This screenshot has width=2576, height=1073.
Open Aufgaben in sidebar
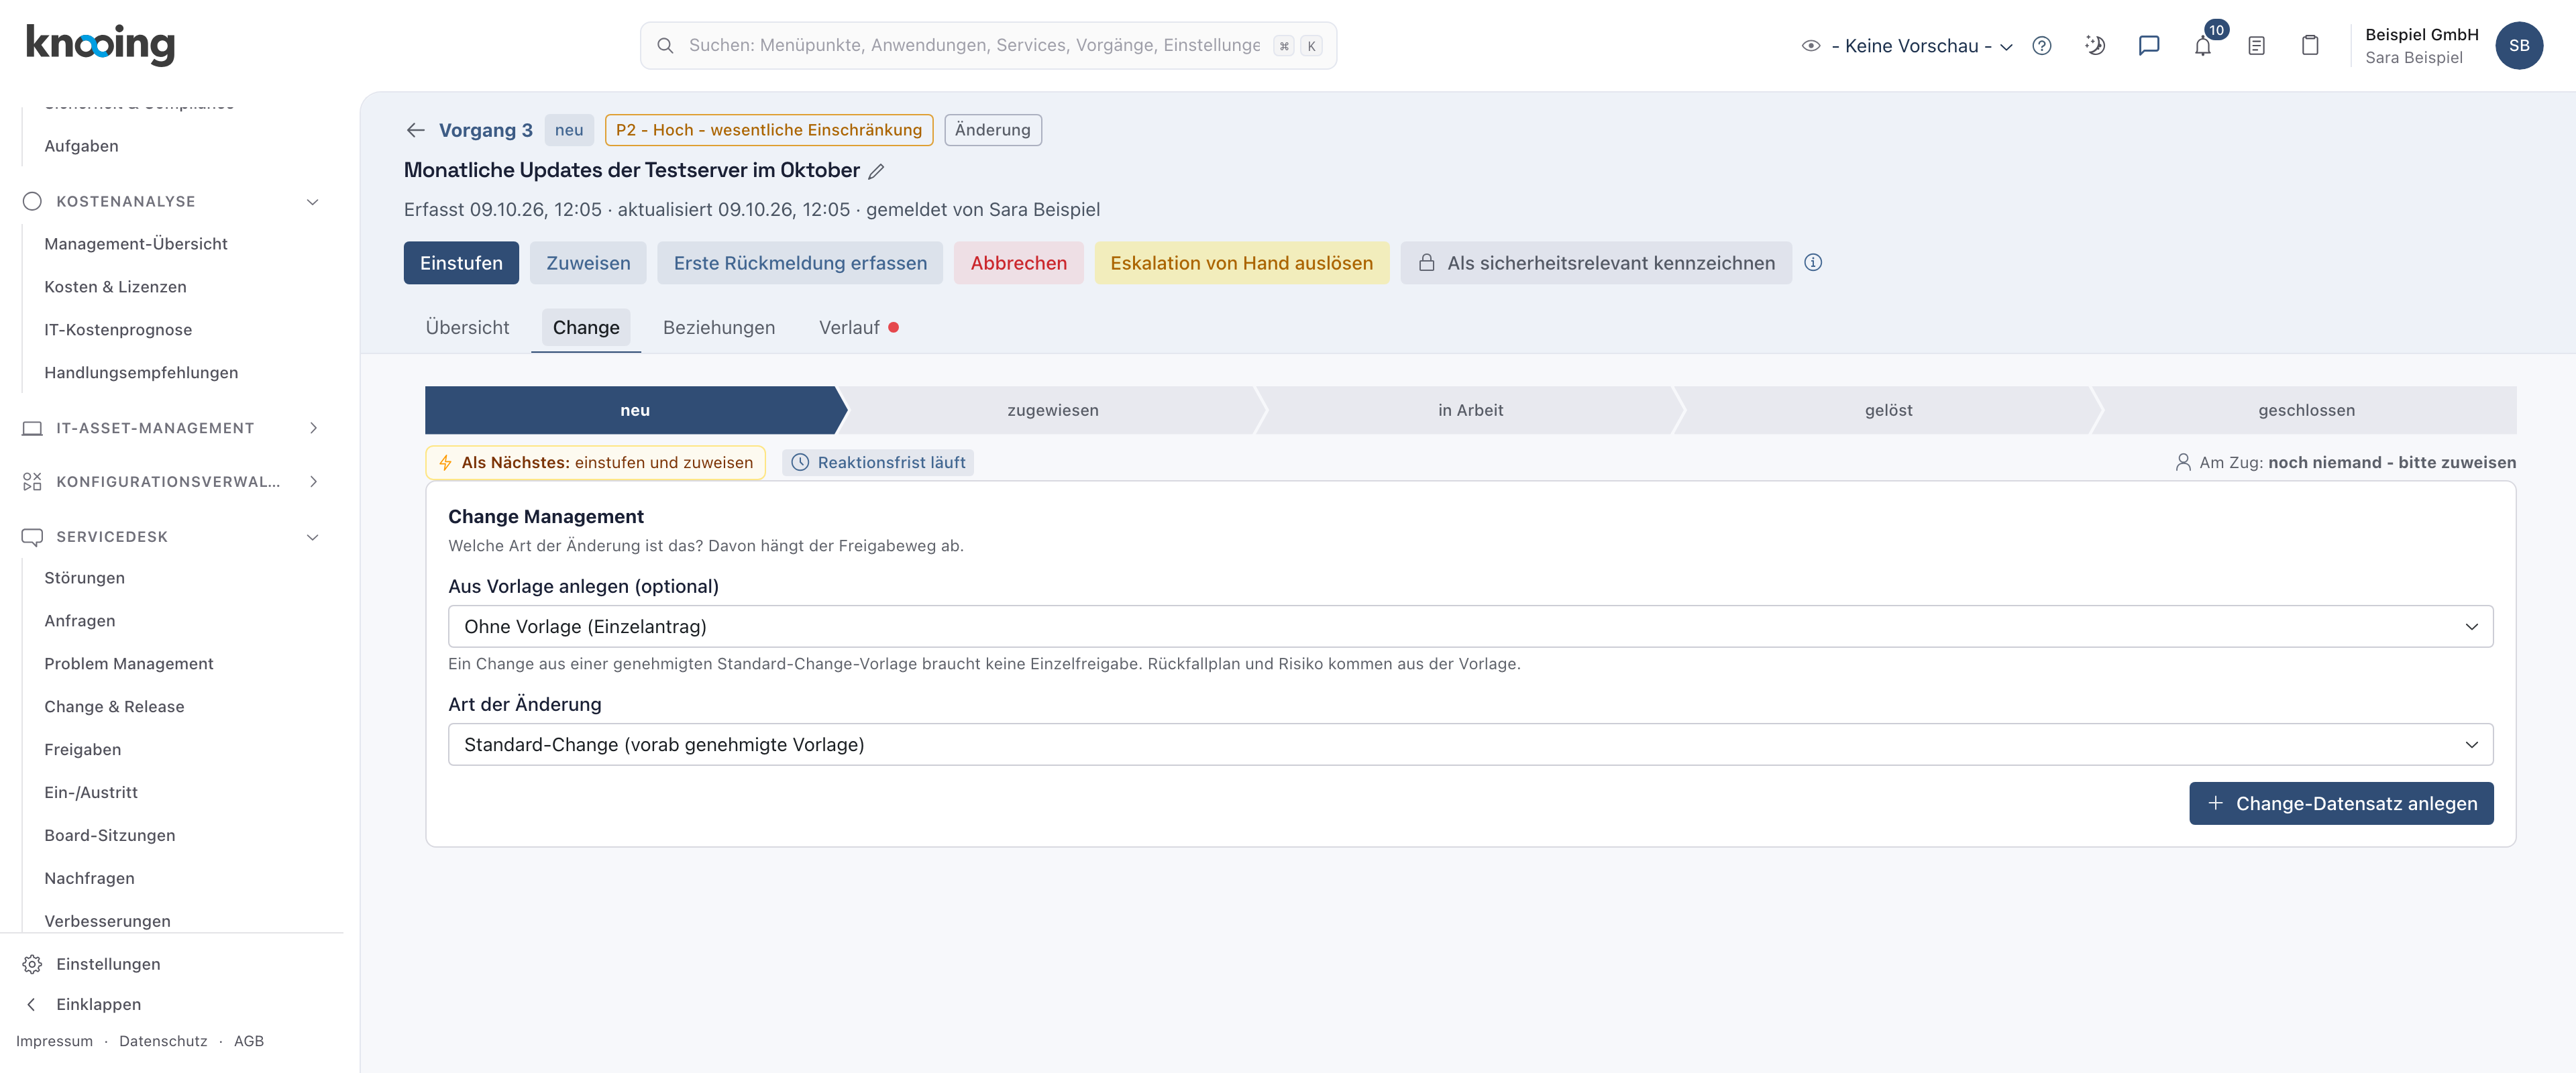click(x=81, y=146)
